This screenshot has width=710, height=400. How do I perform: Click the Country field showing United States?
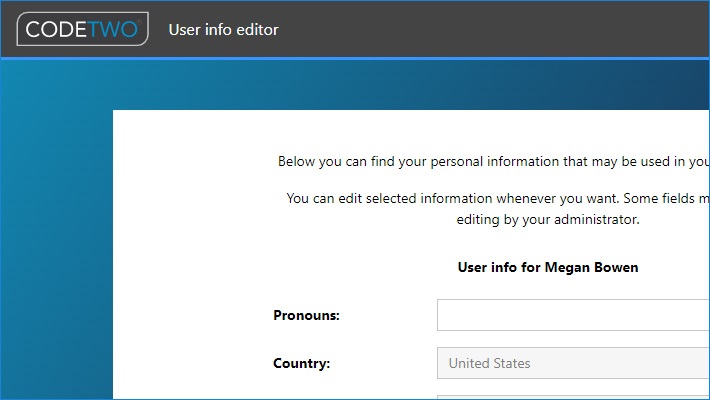(x=573, y=363)
